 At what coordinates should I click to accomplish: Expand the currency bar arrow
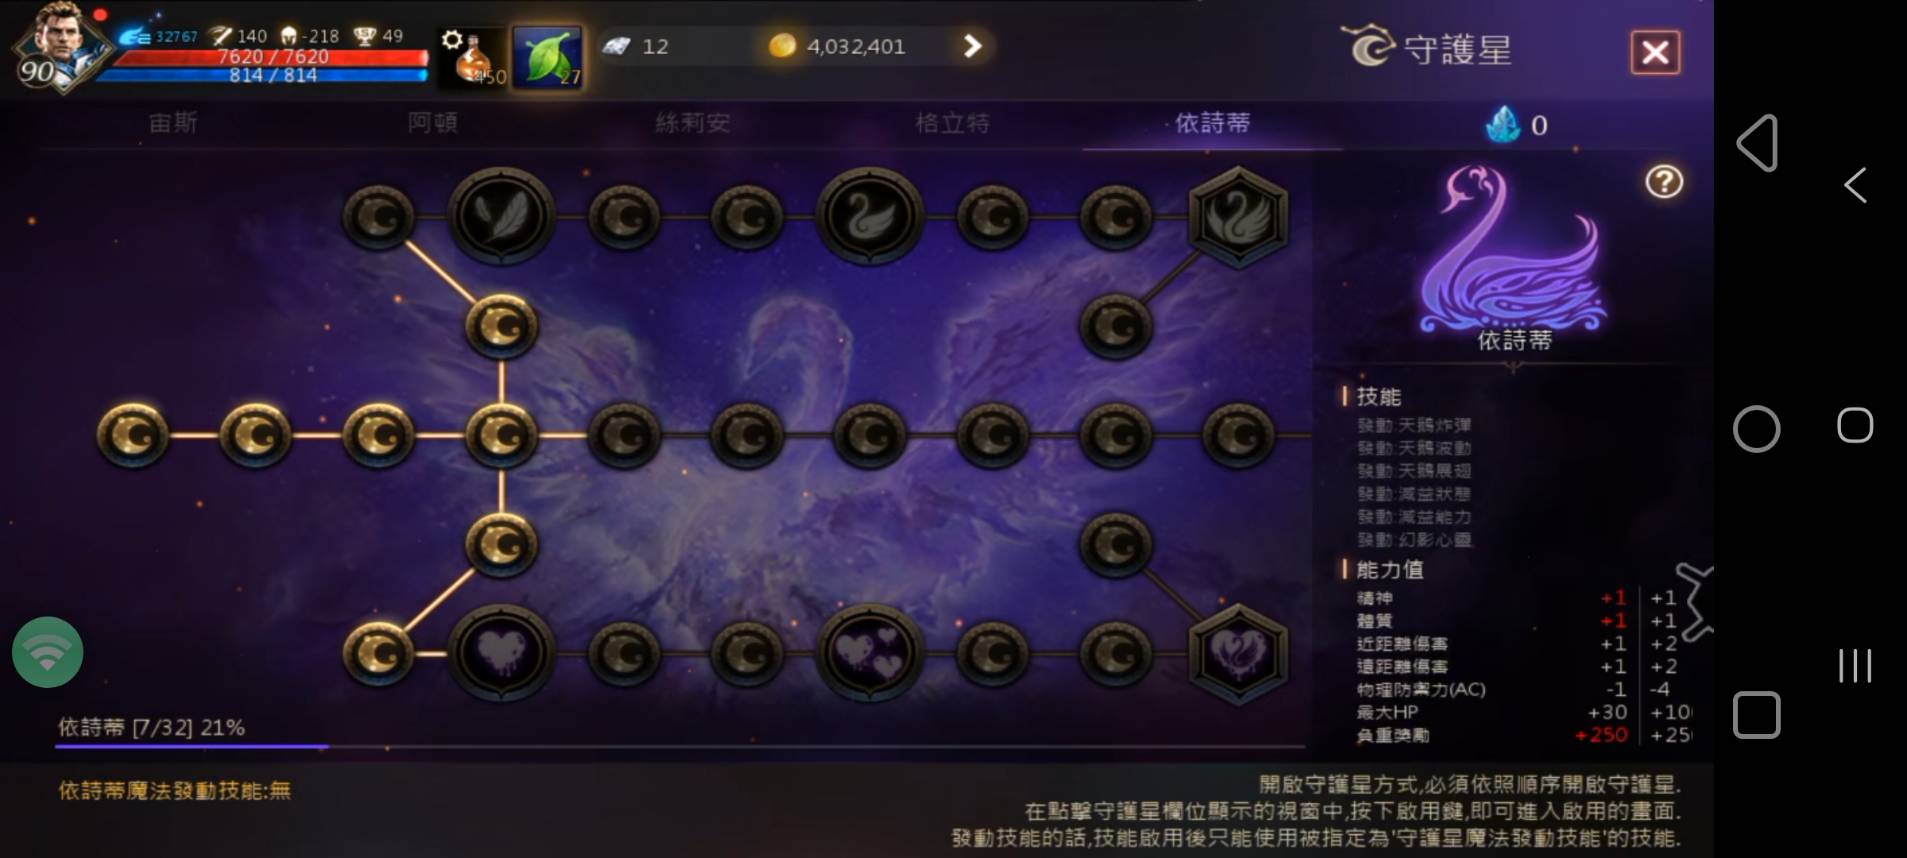[972, 46]
